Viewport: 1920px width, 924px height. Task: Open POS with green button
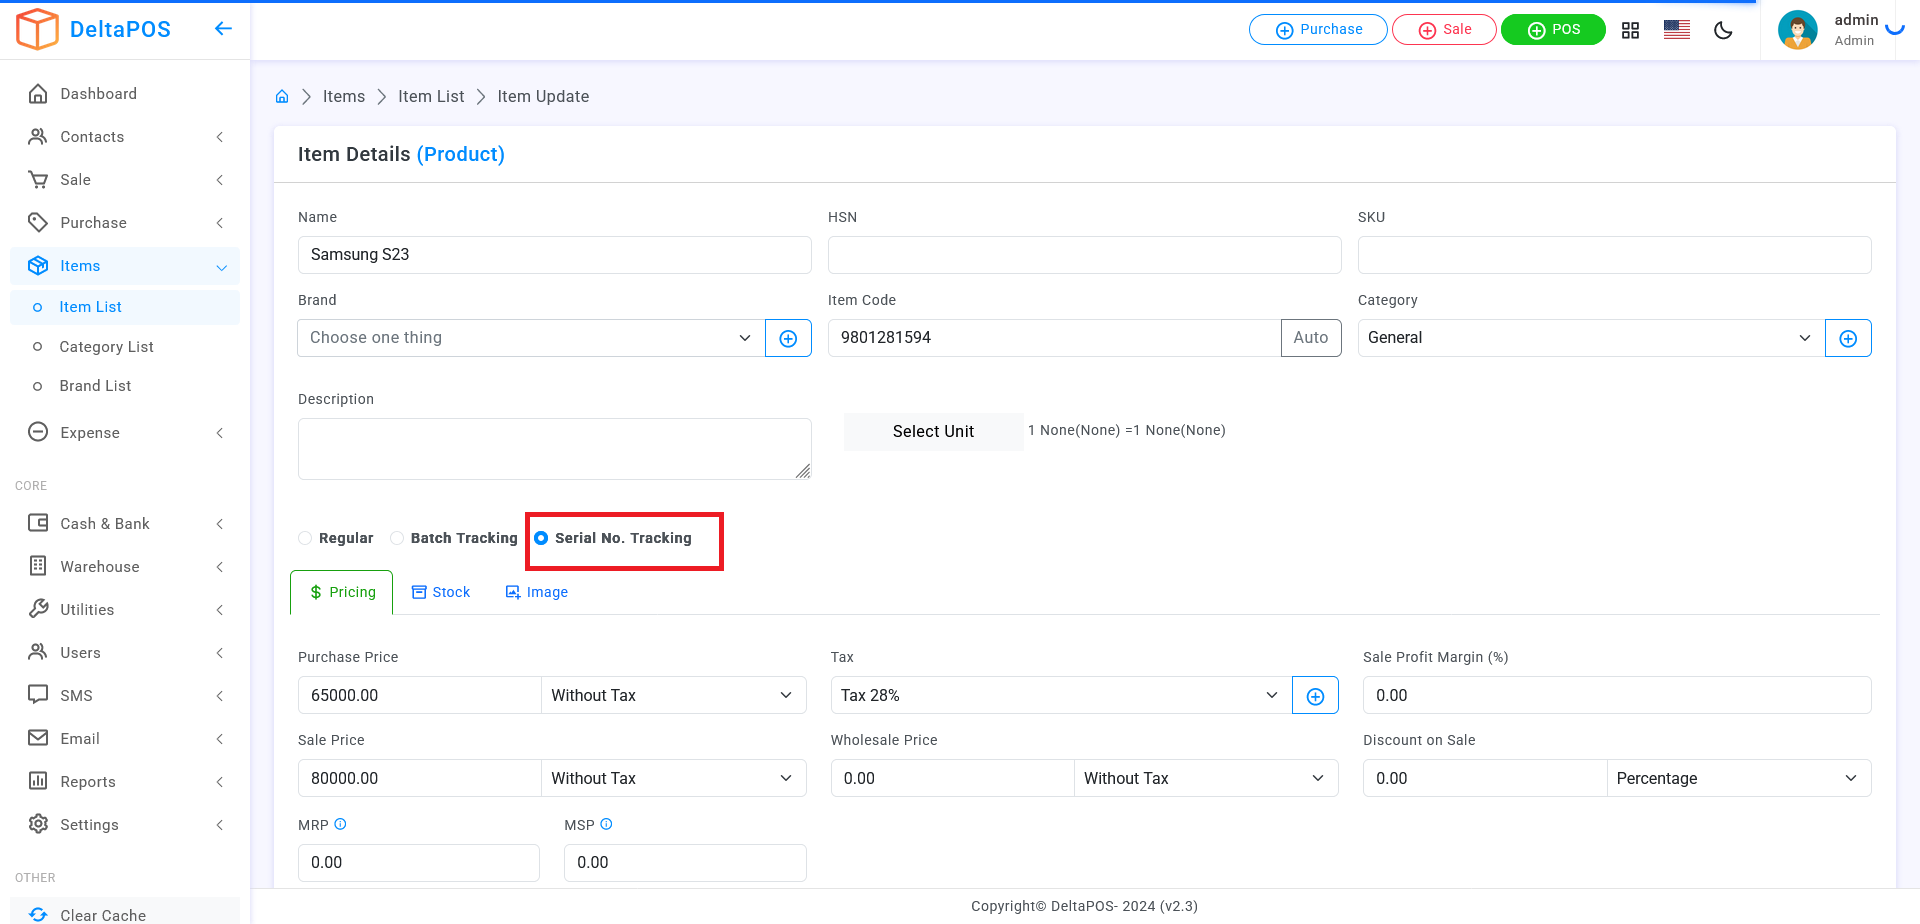1553,30
